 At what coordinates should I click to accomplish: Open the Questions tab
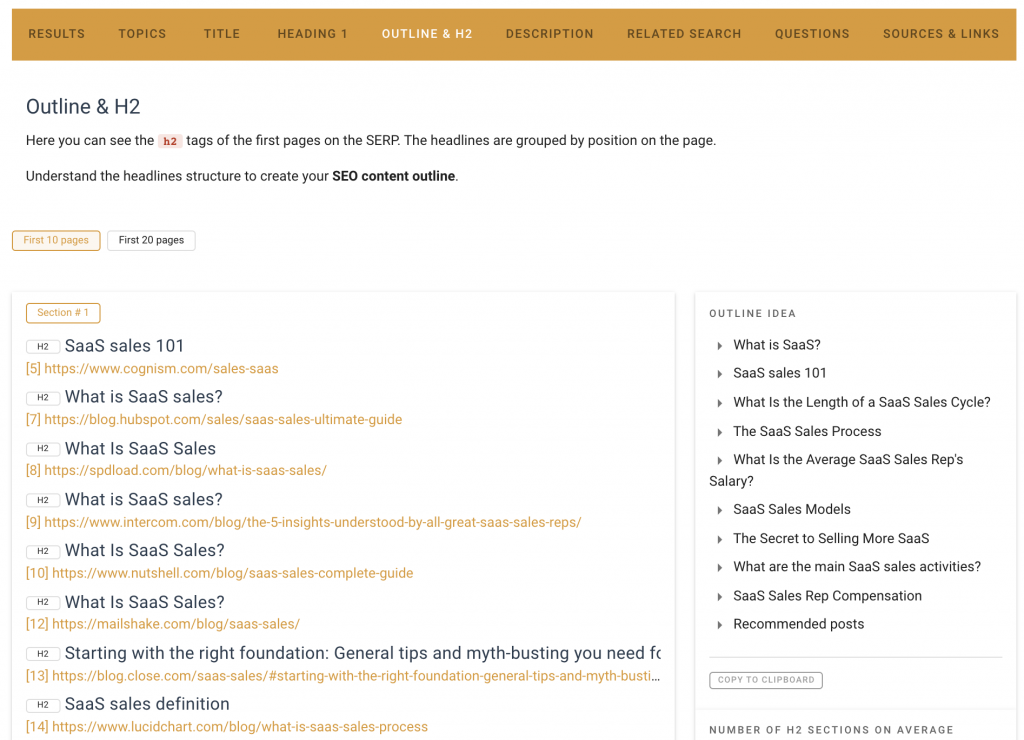[812, 34]
